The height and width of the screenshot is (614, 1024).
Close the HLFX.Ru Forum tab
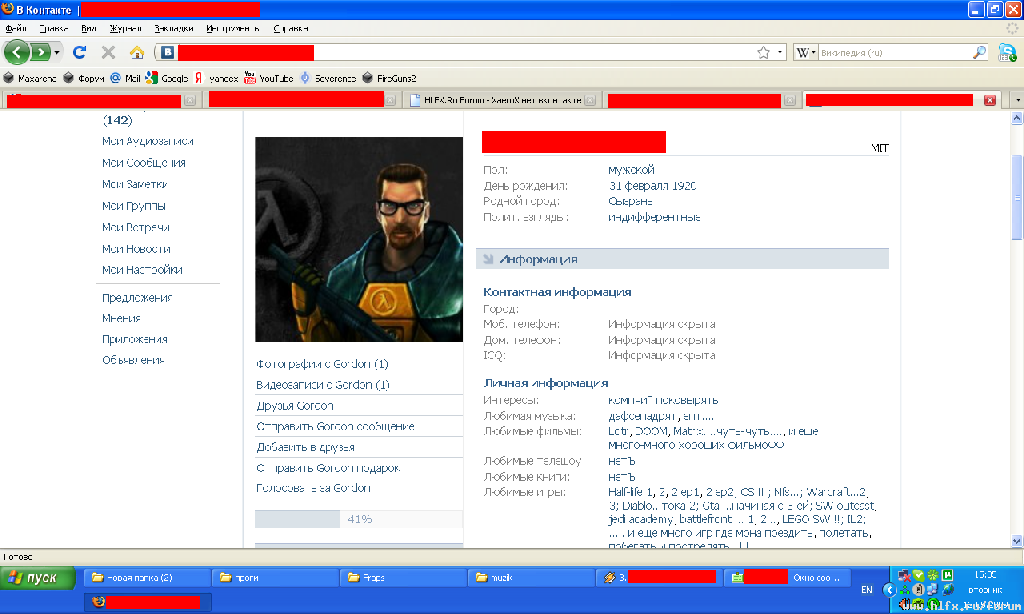590,100
